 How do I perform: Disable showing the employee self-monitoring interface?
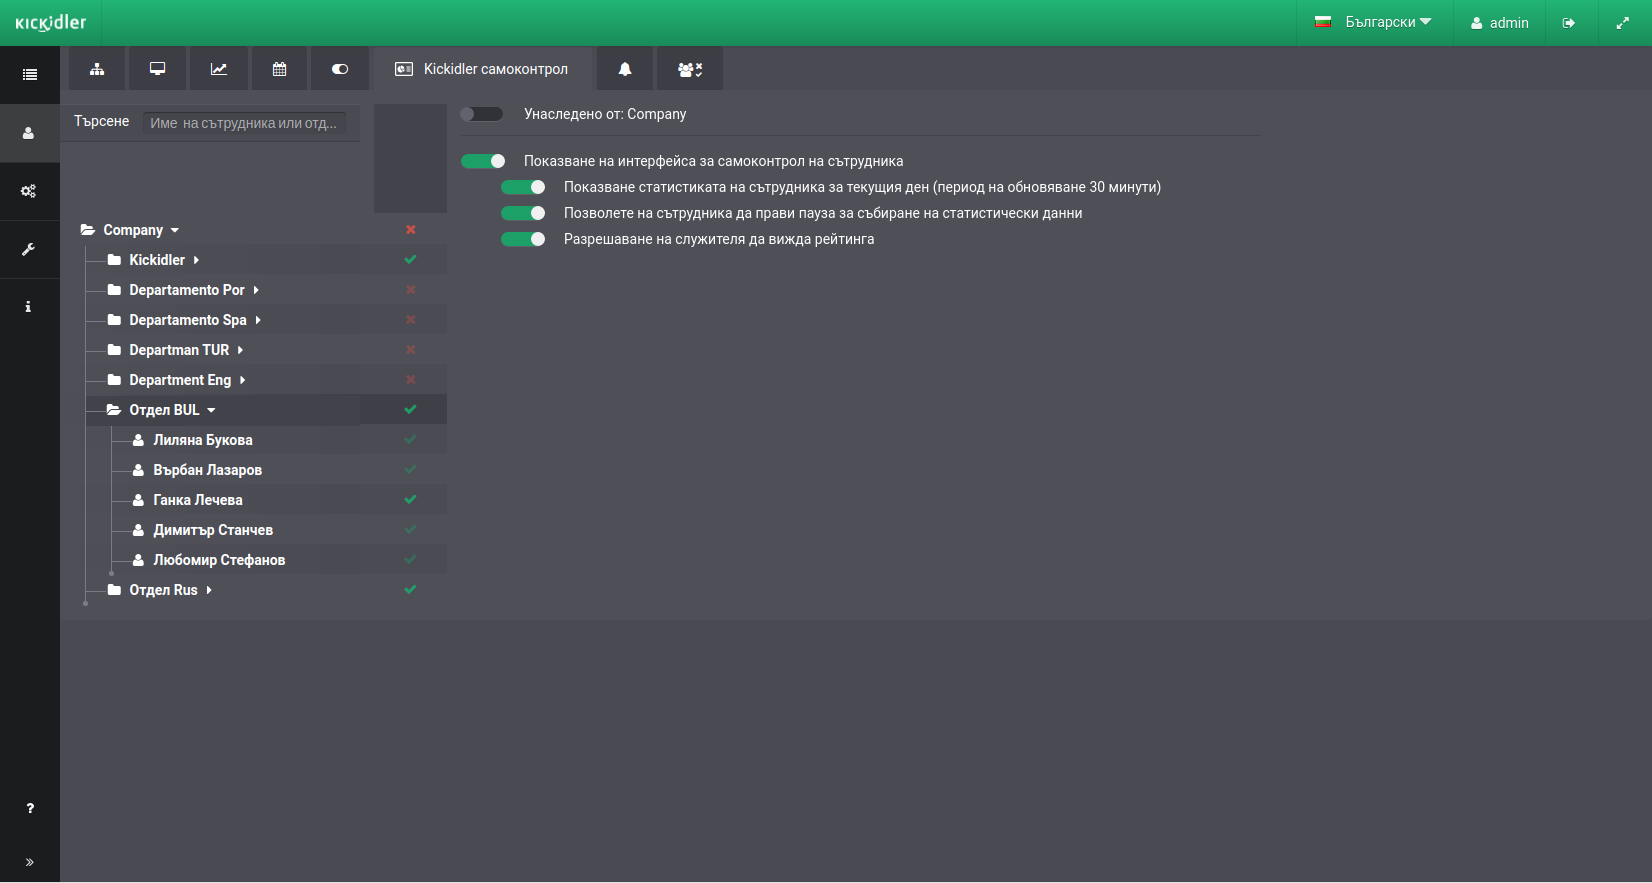[x=483, y=161]
